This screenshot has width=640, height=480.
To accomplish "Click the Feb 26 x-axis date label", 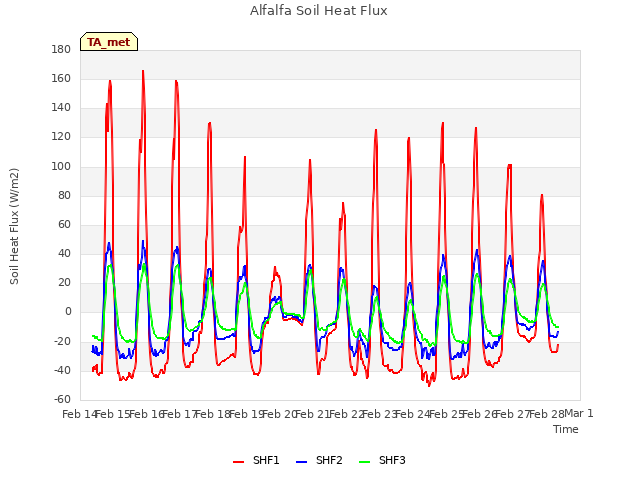I will tap(480, 414).
